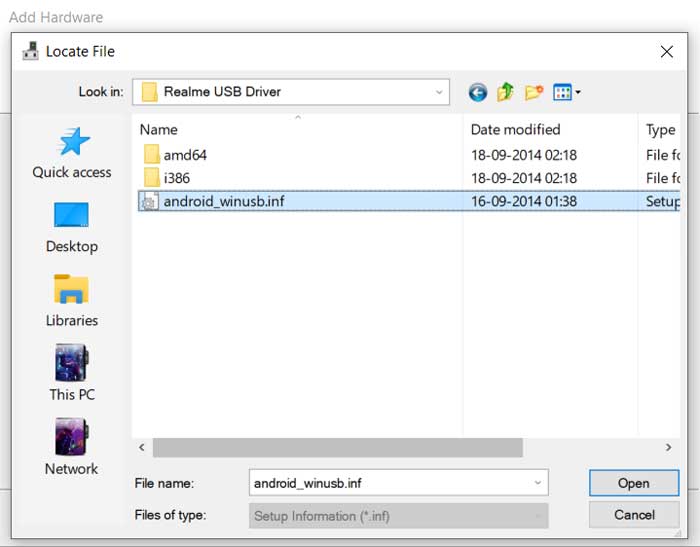
Task: Open Libraries in the sidebar
Action: point(72,301)
